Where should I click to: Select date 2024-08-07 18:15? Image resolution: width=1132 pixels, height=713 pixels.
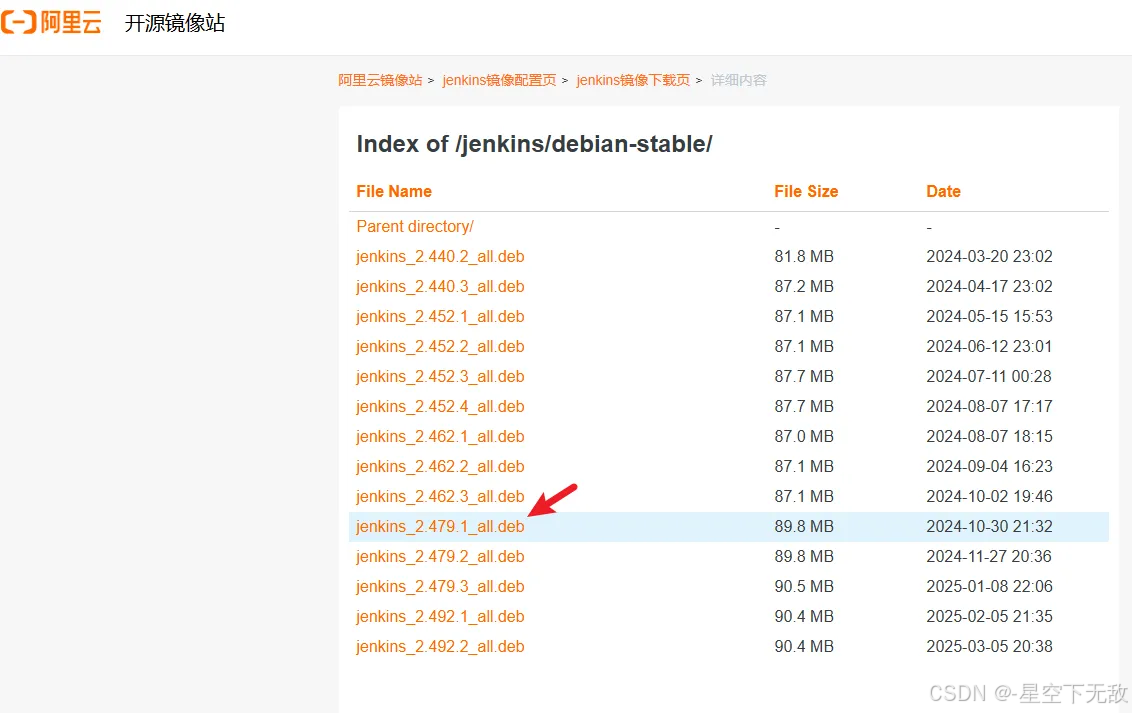tap(990, 437)
